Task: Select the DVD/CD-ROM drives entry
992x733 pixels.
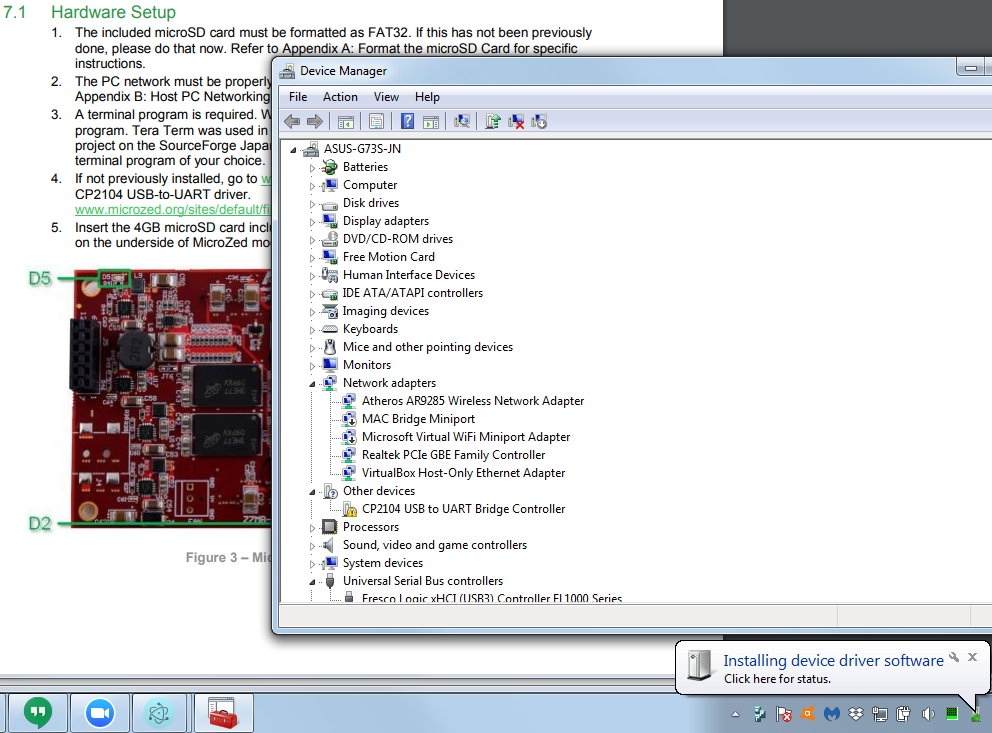Action: coord(398,239)
